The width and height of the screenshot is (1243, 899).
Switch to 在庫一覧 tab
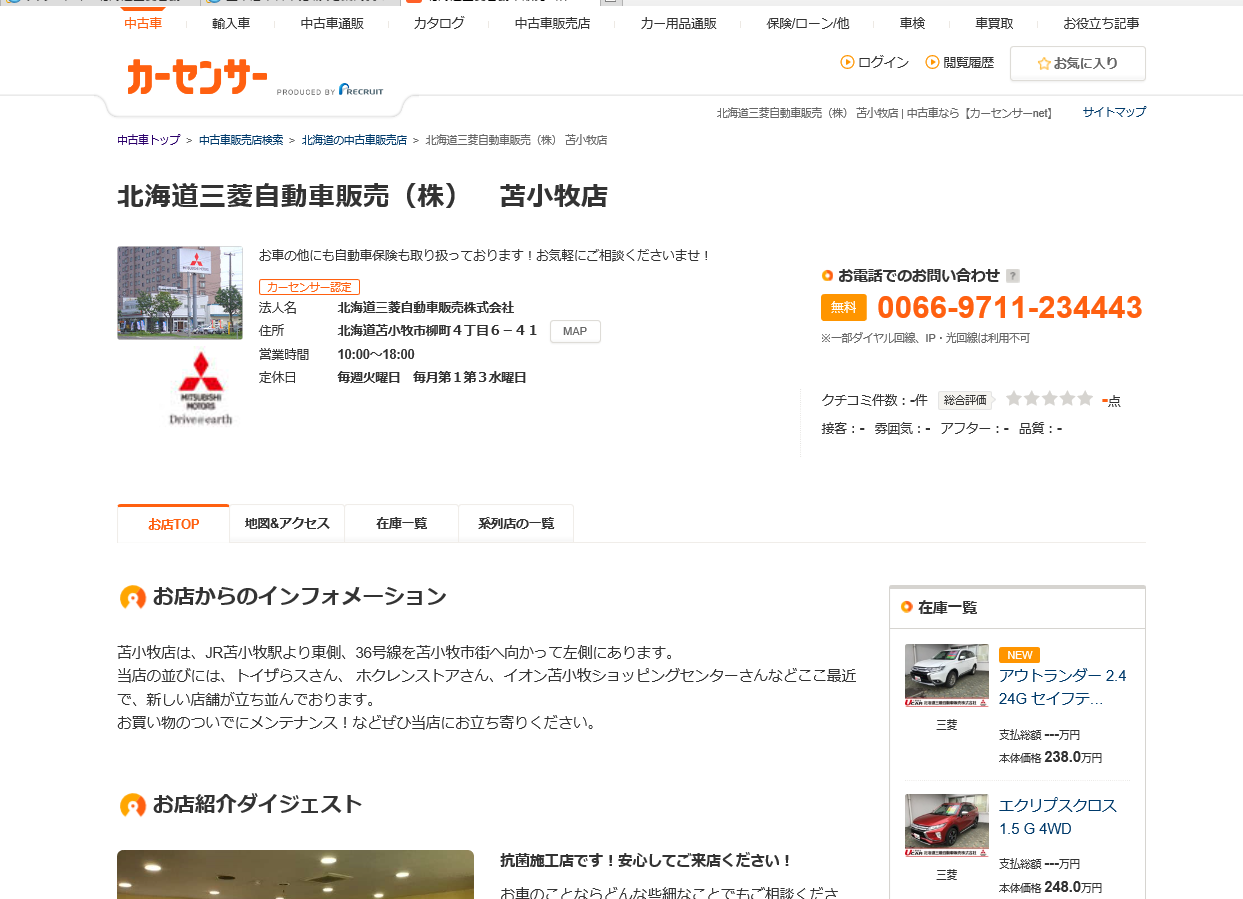point(401,523)
